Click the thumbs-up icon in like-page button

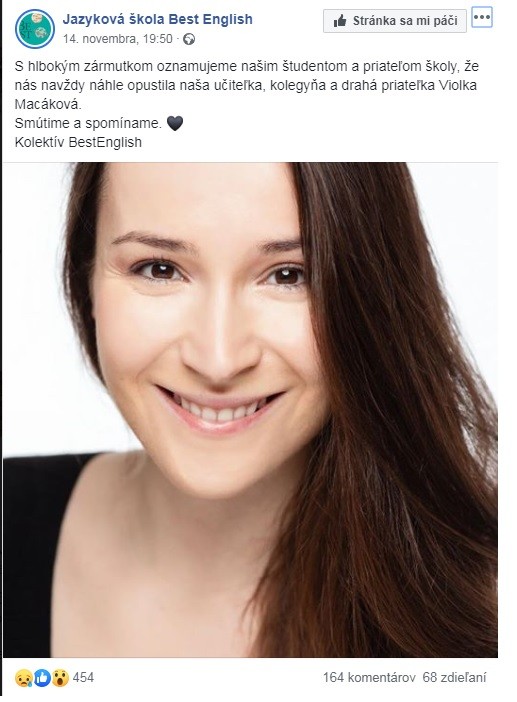[340, 21]
